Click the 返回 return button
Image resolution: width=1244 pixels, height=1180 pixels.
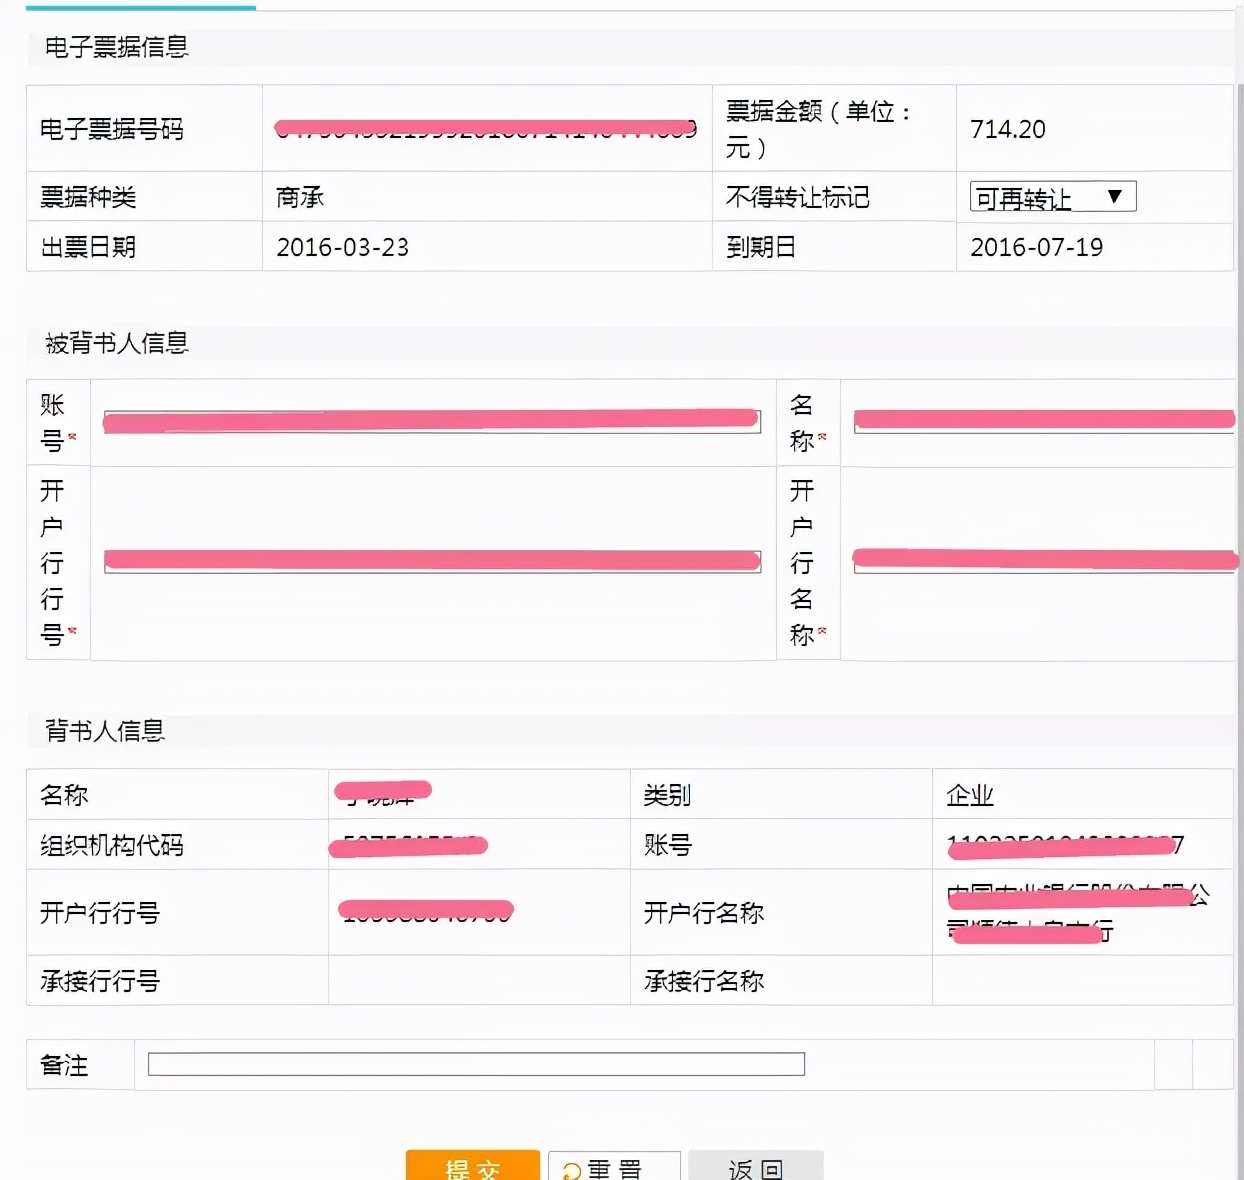(758, 1170)
